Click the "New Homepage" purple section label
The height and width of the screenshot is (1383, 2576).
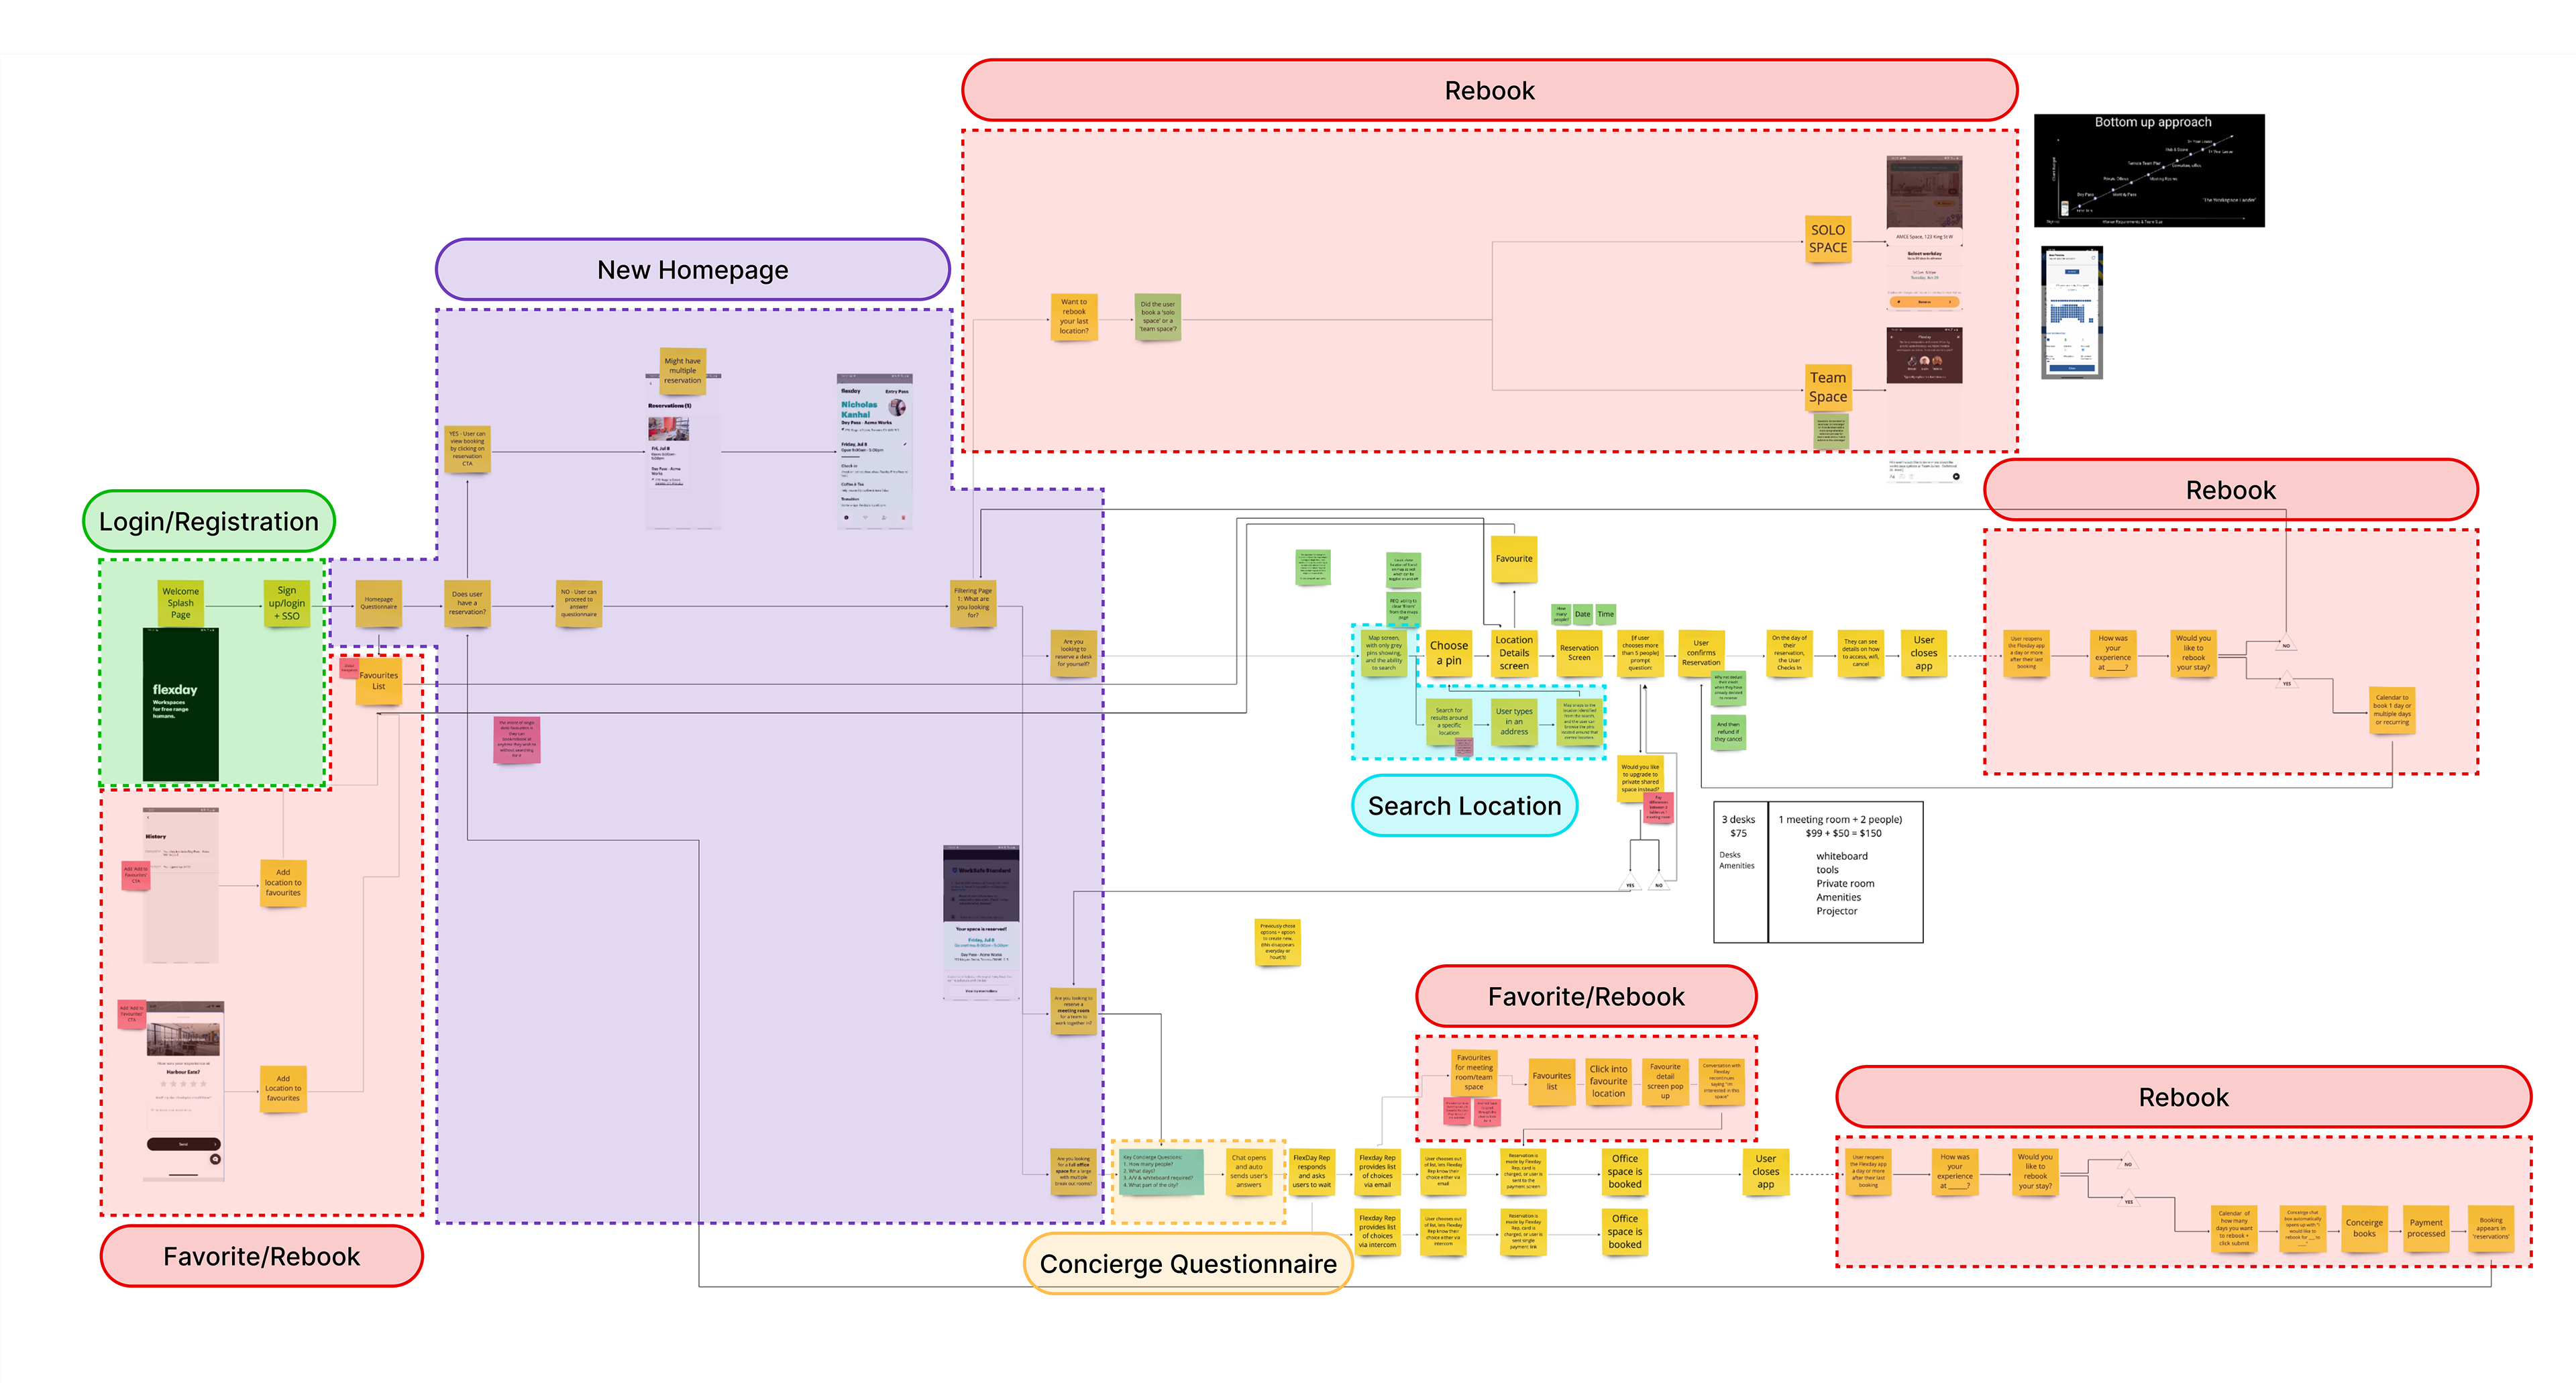(x=692, y=270)
